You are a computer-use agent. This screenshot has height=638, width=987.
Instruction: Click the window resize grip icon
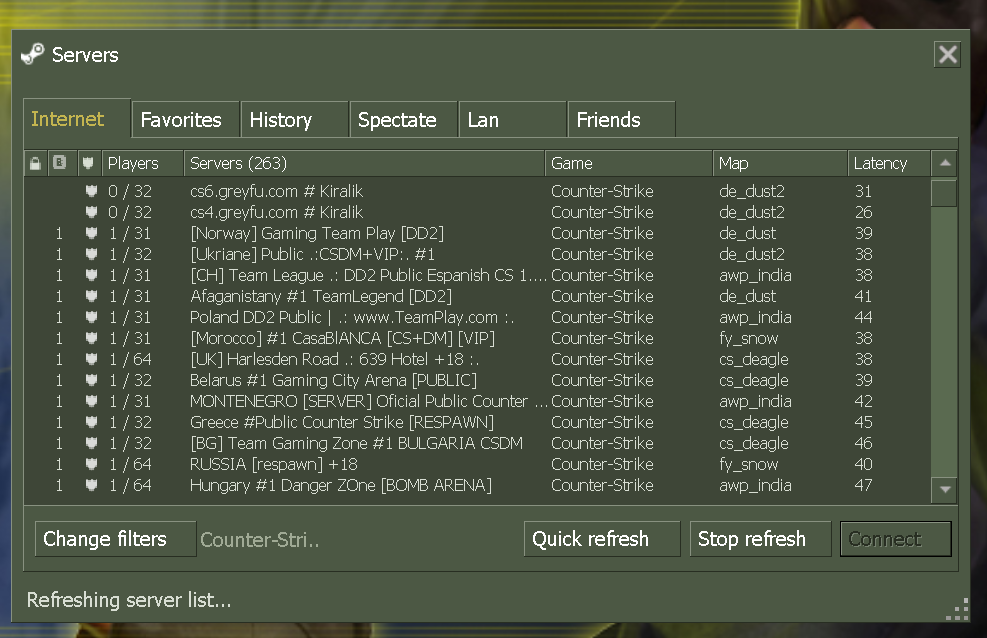[958, 610]
